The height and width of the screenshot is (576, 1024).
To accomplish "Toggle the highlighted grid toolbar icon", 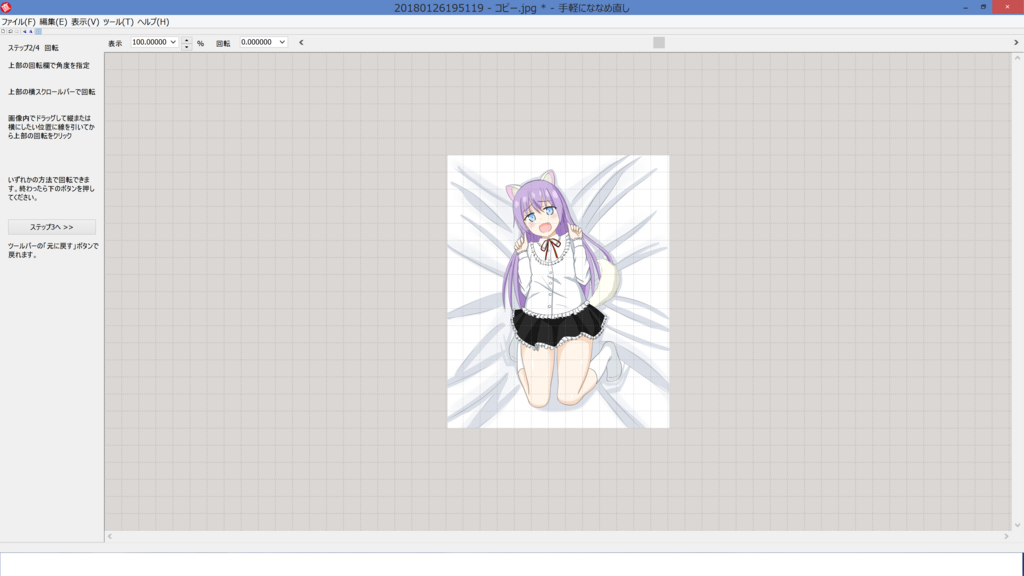I will click(x=39, y=31).
